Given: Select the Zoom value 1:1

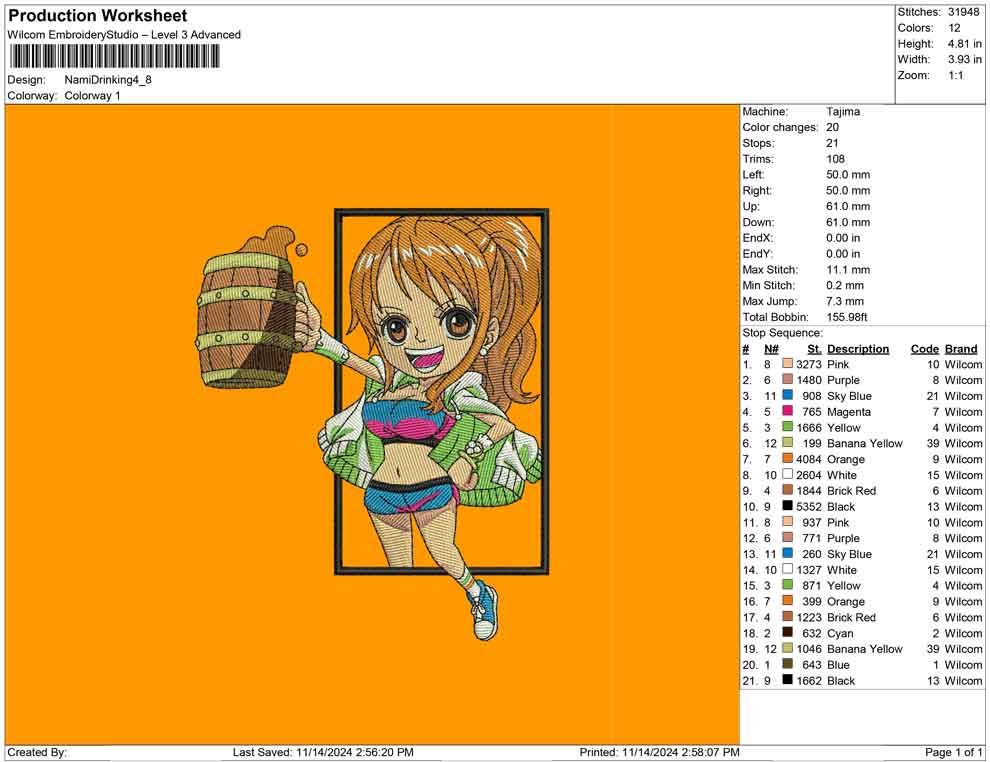Looking at the screenshot, I should [x=955, y=75].
